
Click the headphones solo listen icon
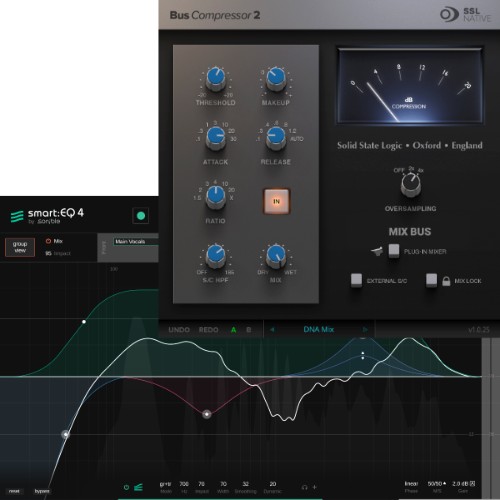(x=304, y=487)
